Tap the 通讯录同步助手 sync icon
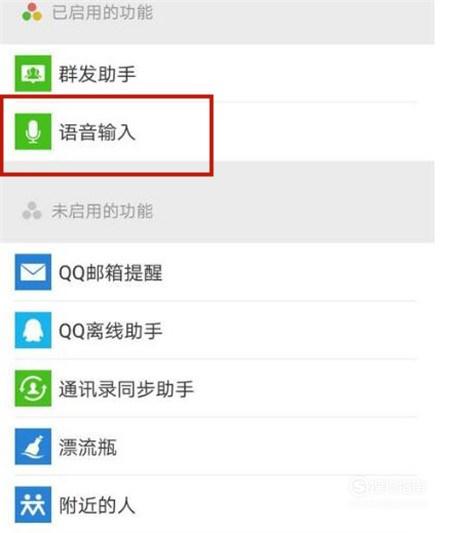This screenshot has width=450, height=533. coord(33,388)
